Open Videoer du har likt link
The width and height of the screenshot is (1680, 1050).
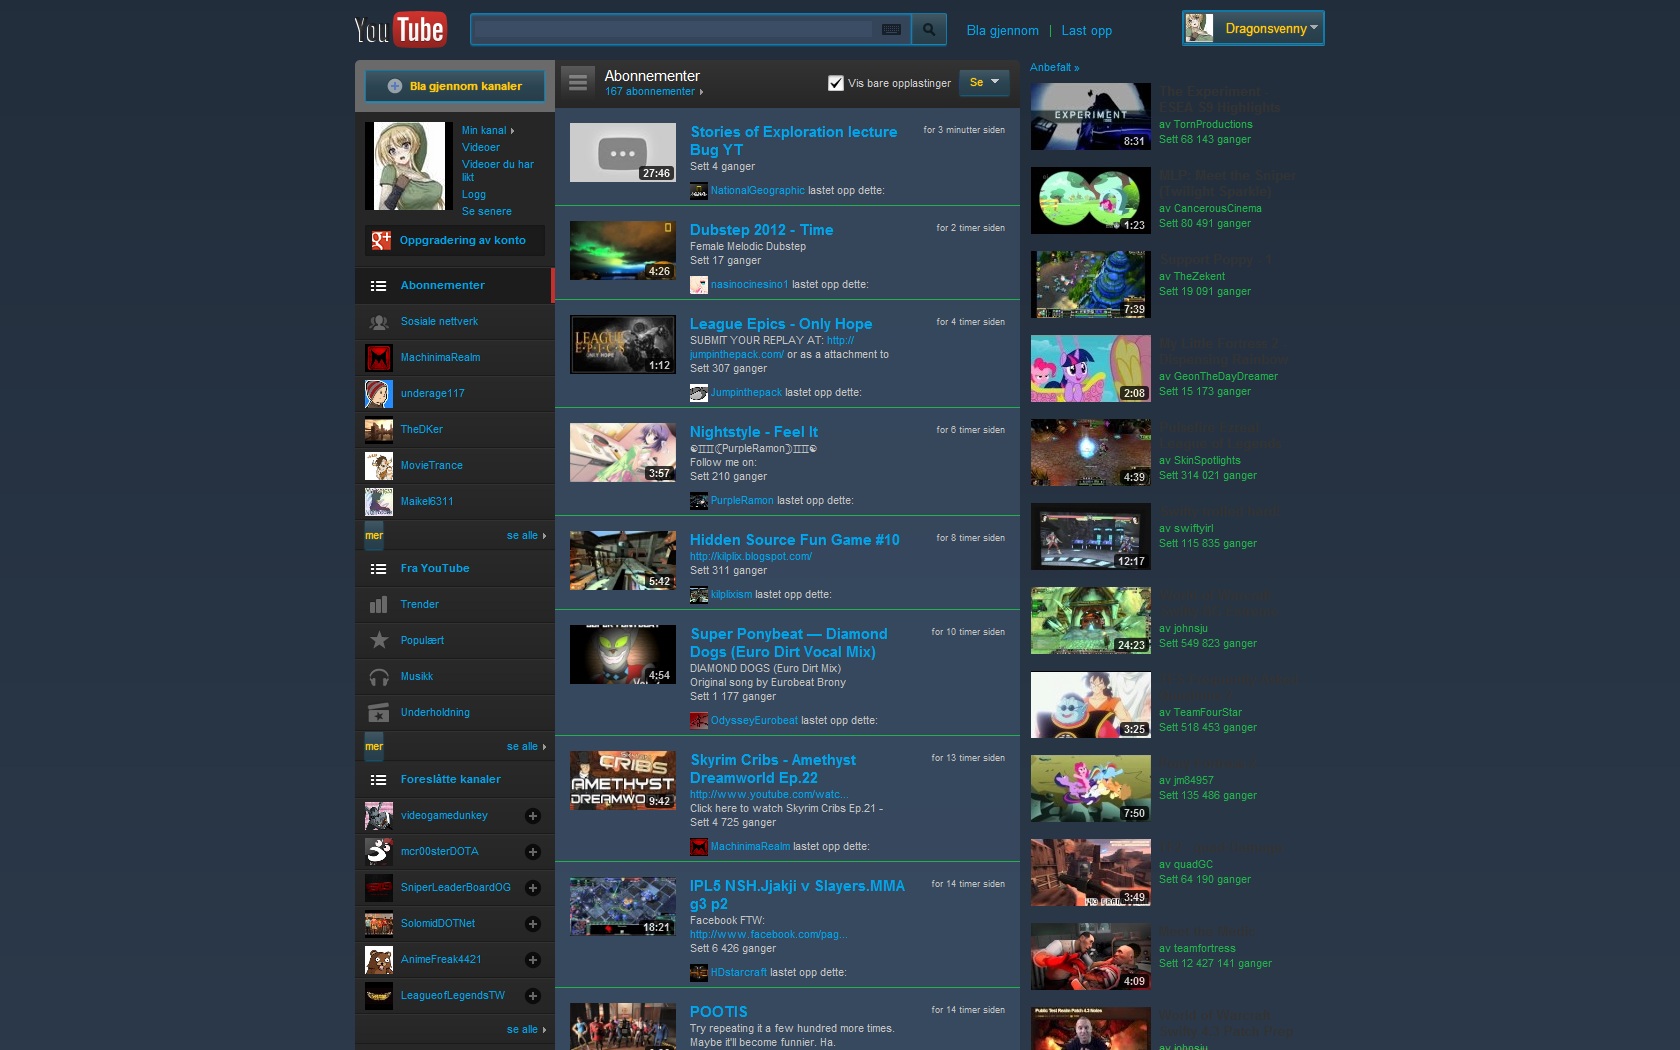(x=497, y=170)
